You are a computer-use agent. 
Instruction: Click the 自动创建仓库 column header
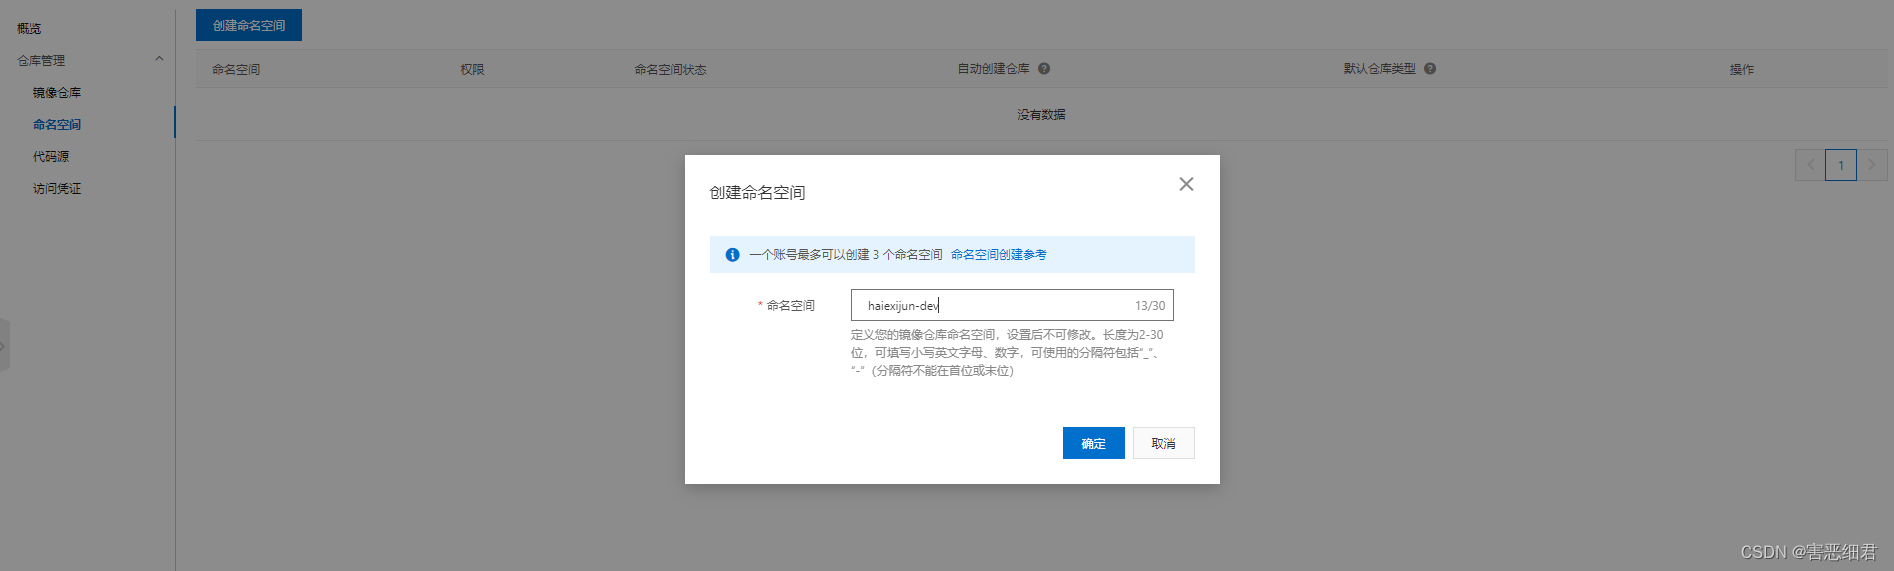(x=993, y=69)
